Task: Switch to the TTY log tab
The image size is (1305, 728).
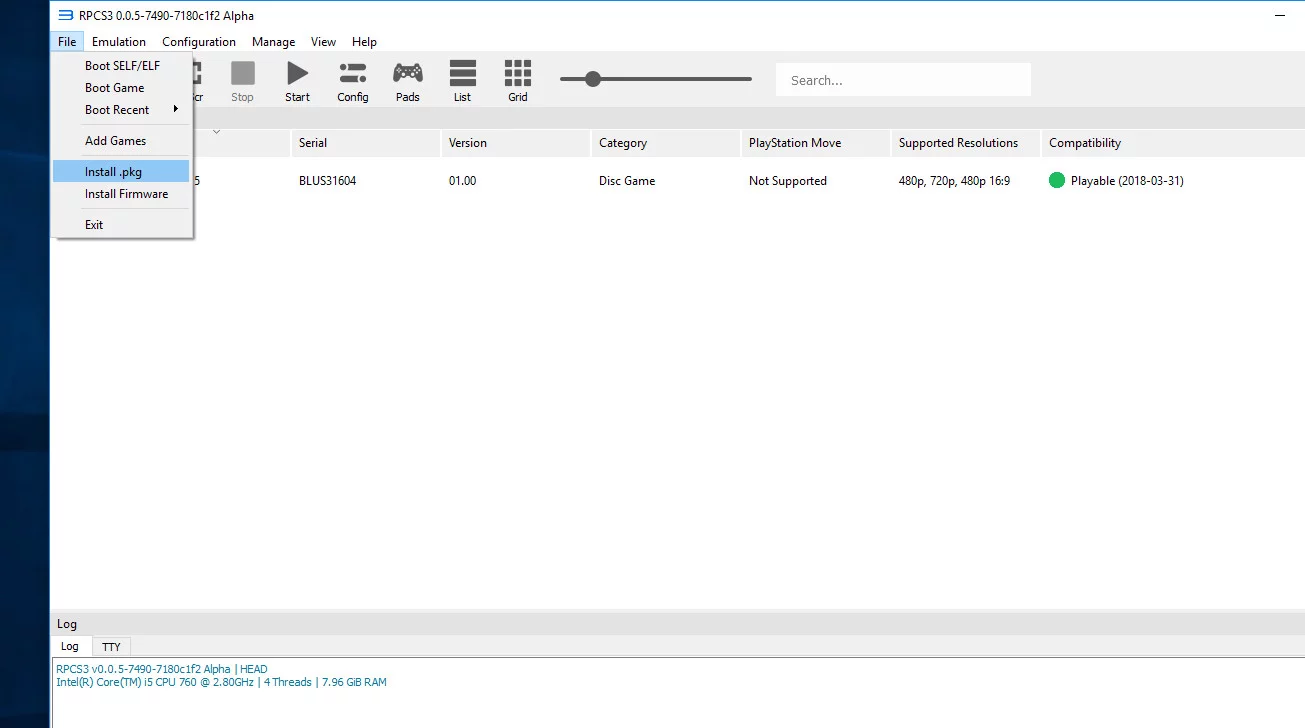Action: [111, 647]
